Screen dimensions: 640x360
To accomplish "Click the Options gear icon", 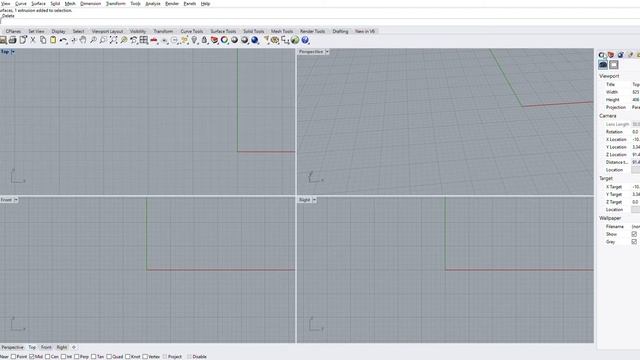I will tap(275, 40).
